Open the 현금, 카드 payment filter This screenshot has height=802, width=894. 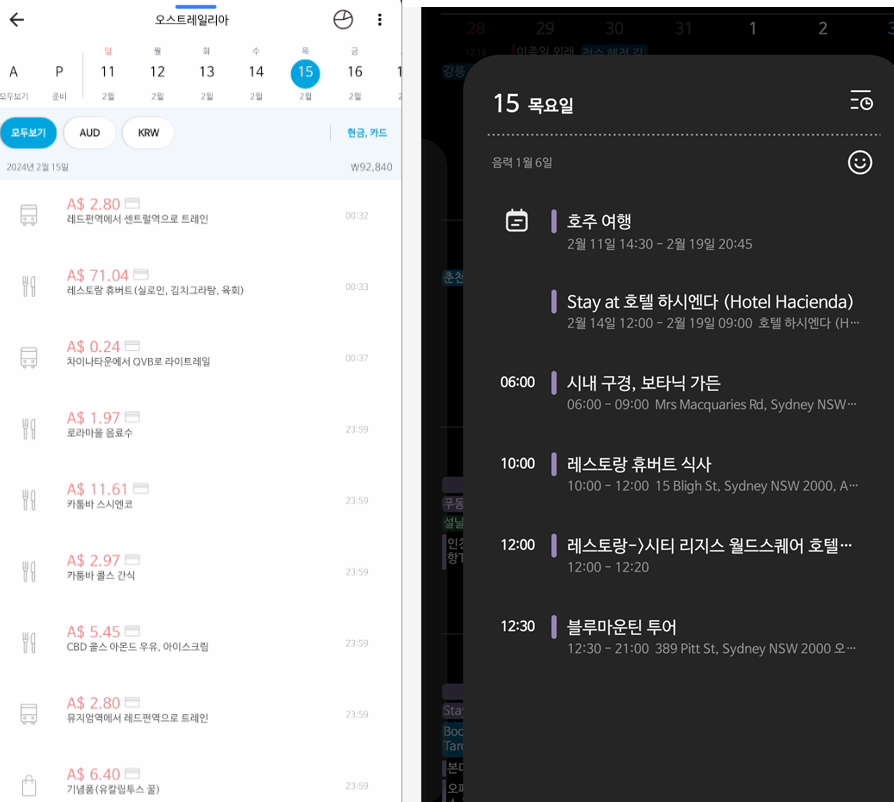366,133
